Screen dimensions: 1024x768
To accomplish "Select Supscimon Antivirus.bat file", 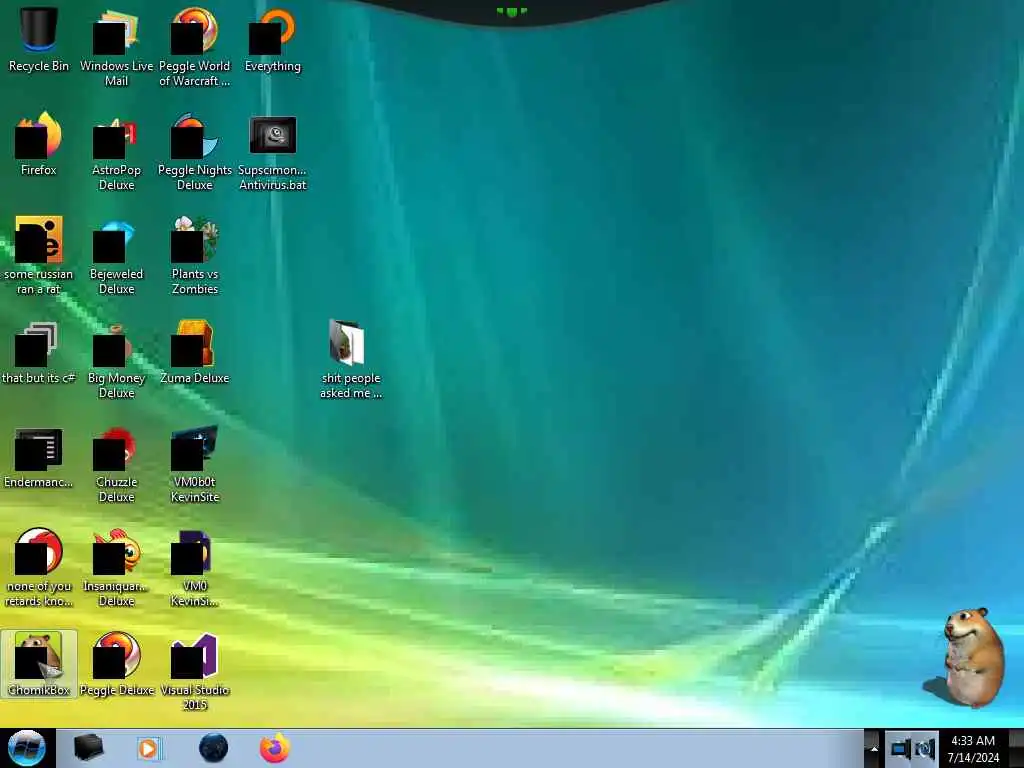I will (x=272, y=152).
